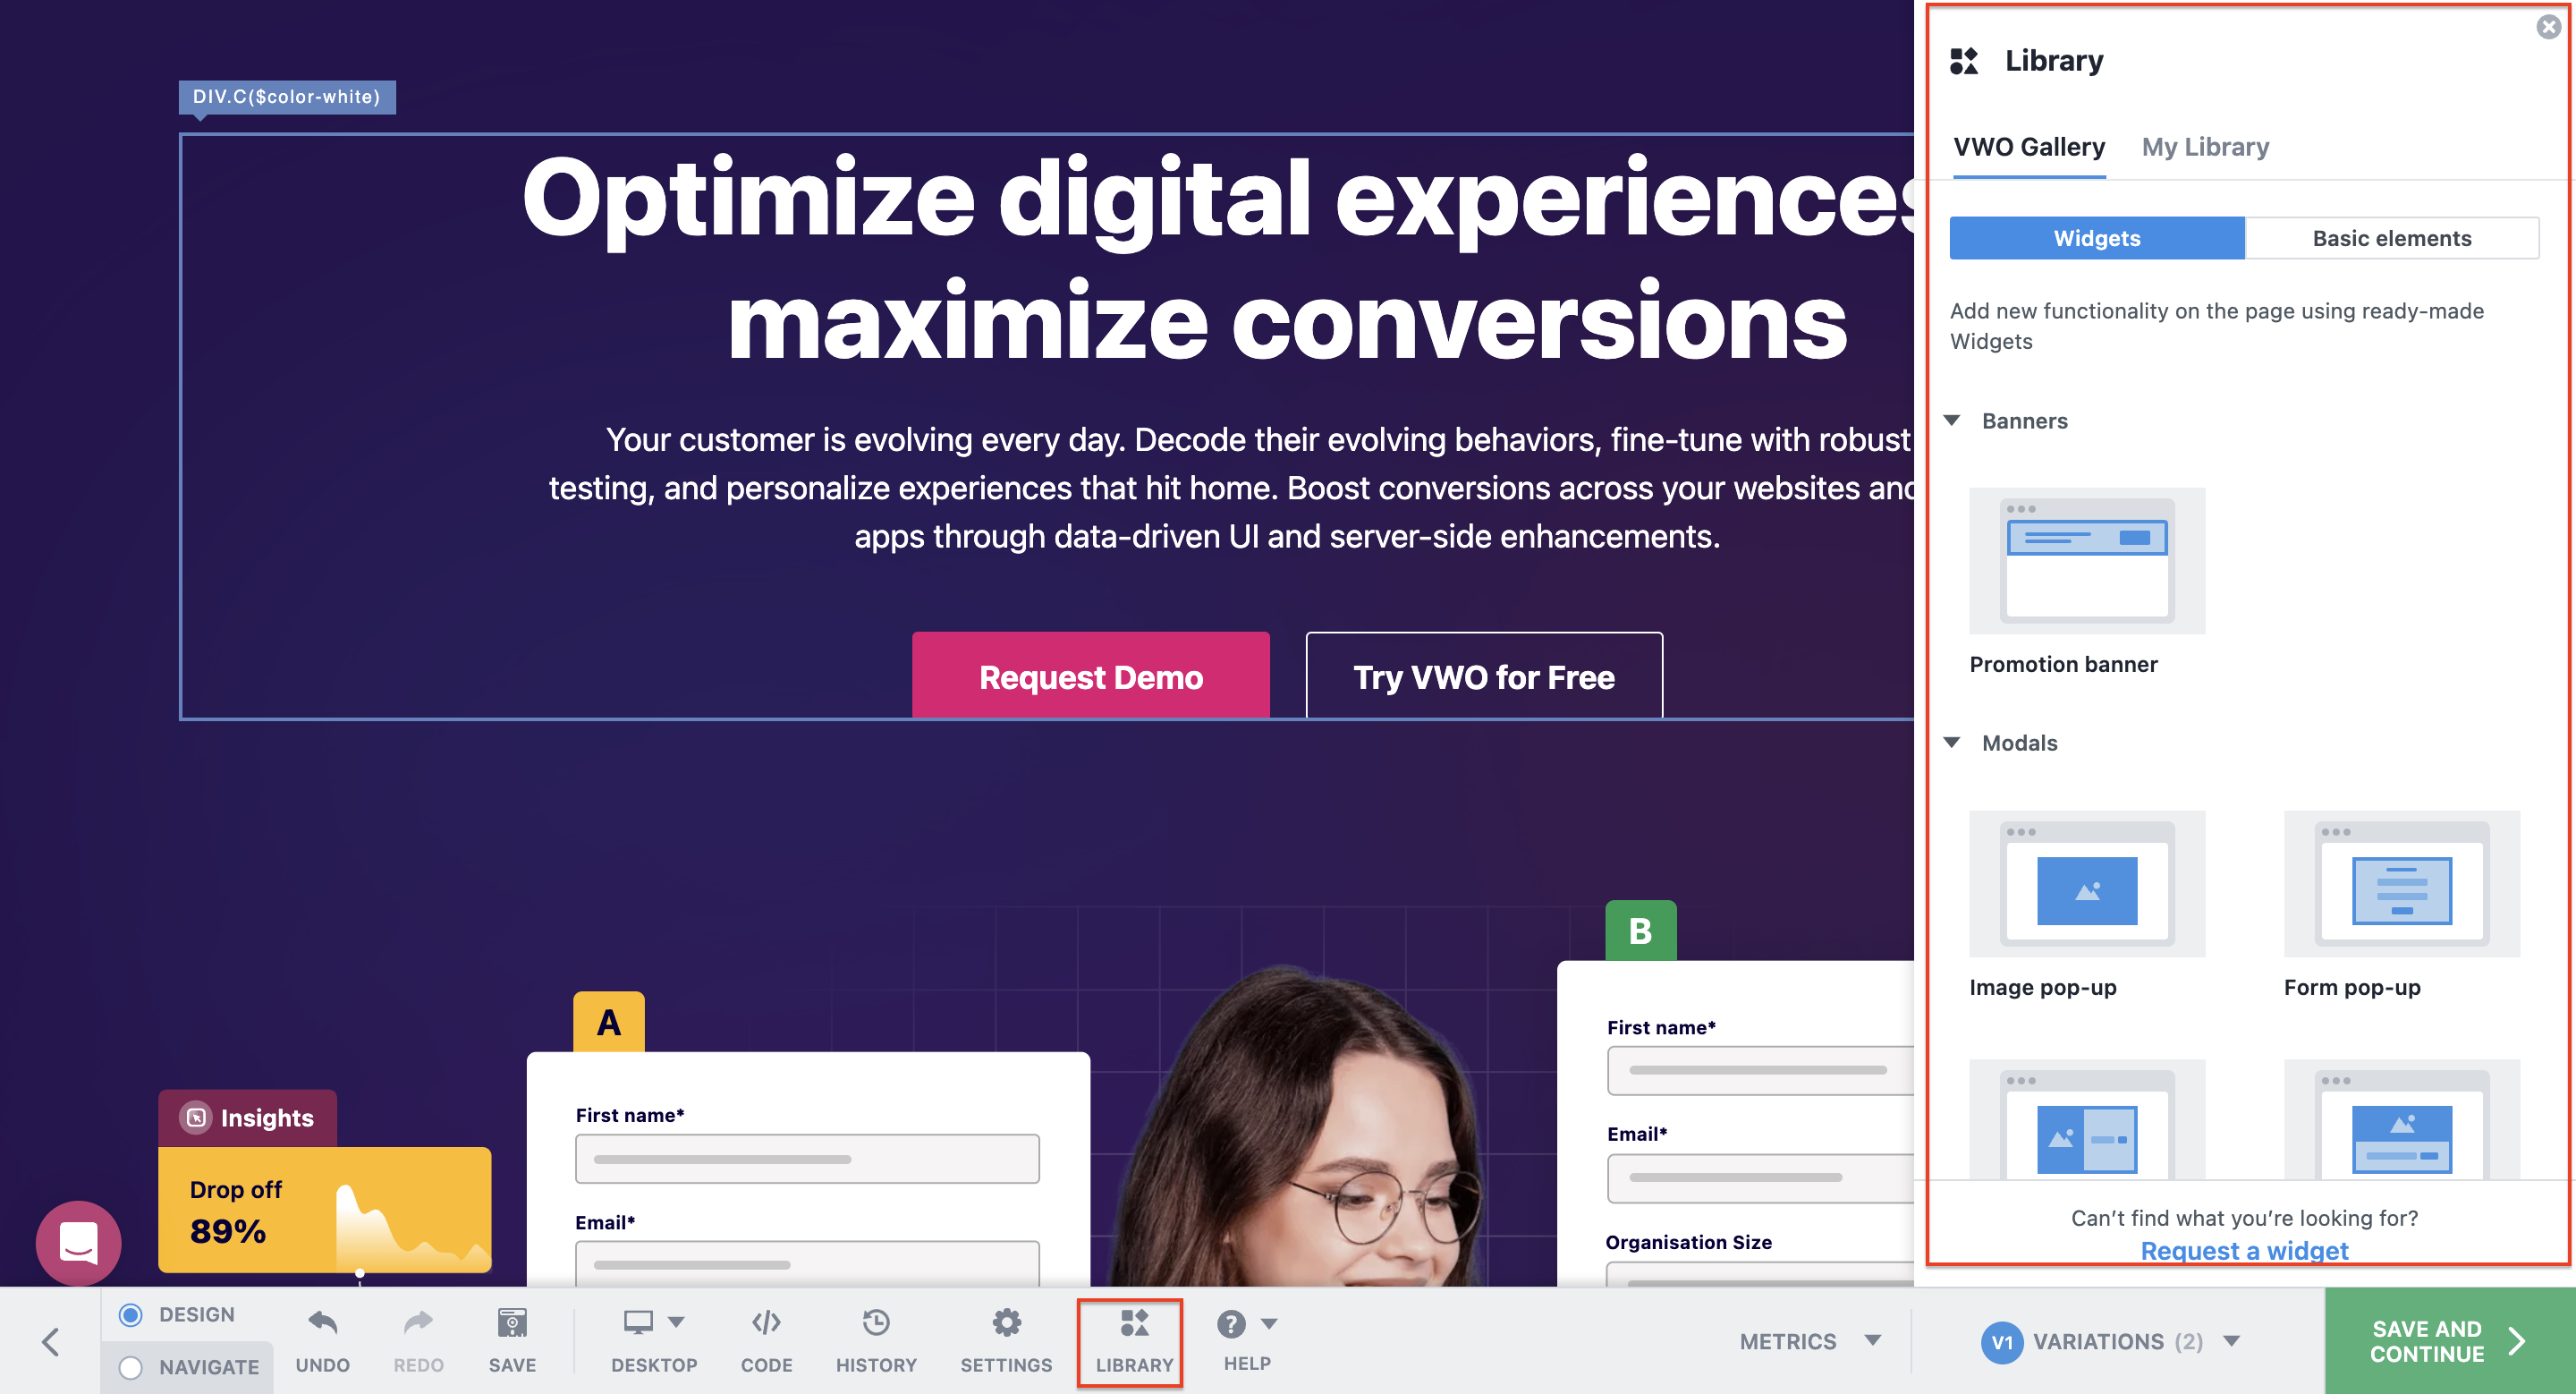The image size is (2576, 1394).
Task: Select the Navigate mode radio button
Action: pyautogui.click(x=131, y=1366)
